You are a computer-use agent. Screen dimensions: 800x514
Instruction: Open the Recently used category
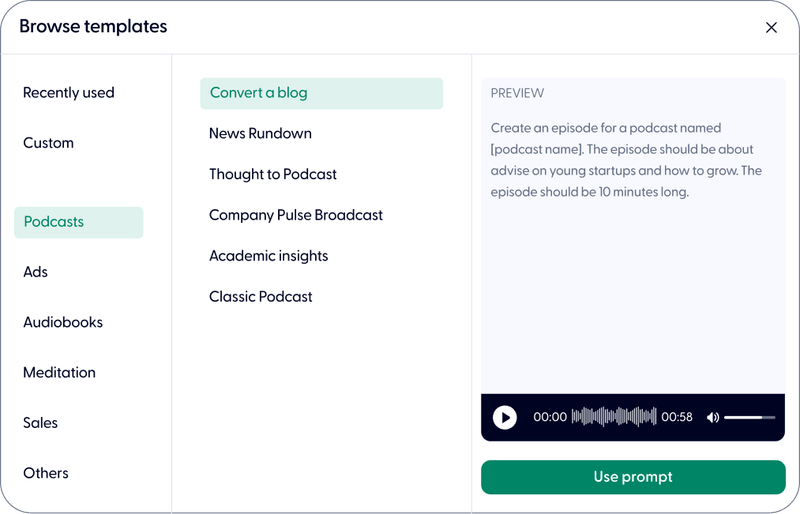(69, 93)
